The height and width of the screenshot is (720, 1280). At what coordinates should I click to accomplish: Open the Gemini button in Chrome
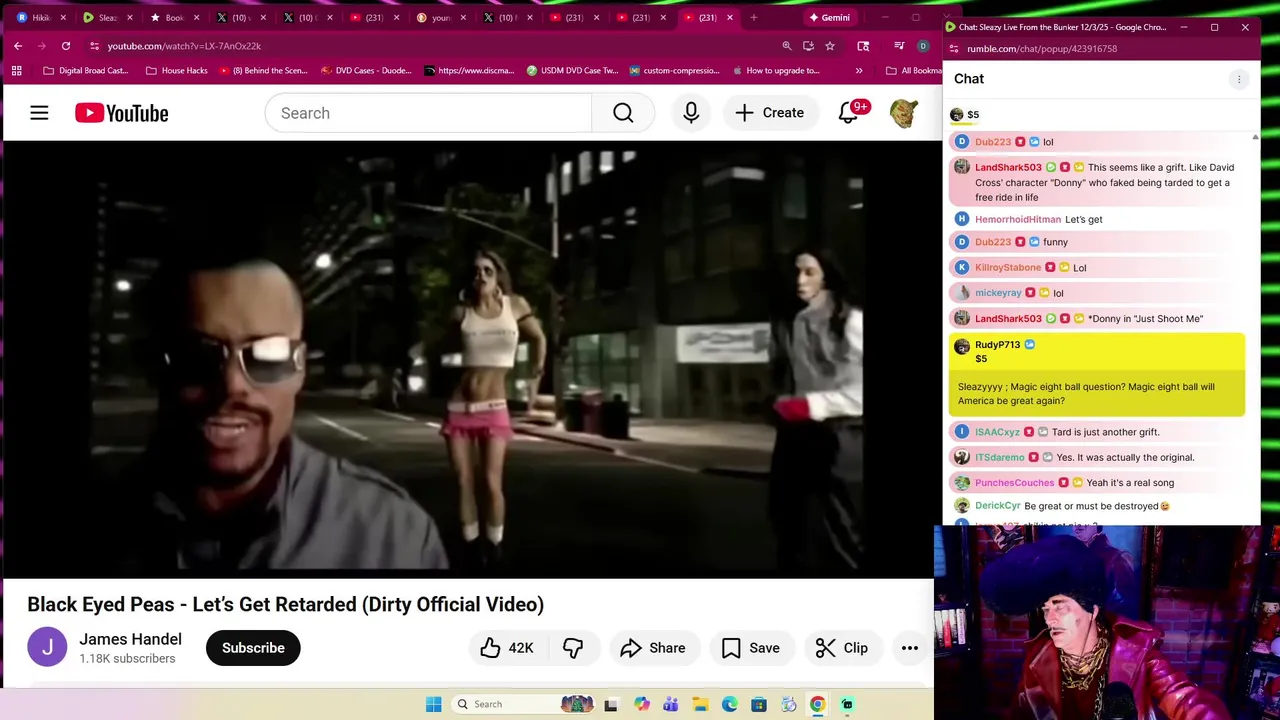tap(829, 17)
